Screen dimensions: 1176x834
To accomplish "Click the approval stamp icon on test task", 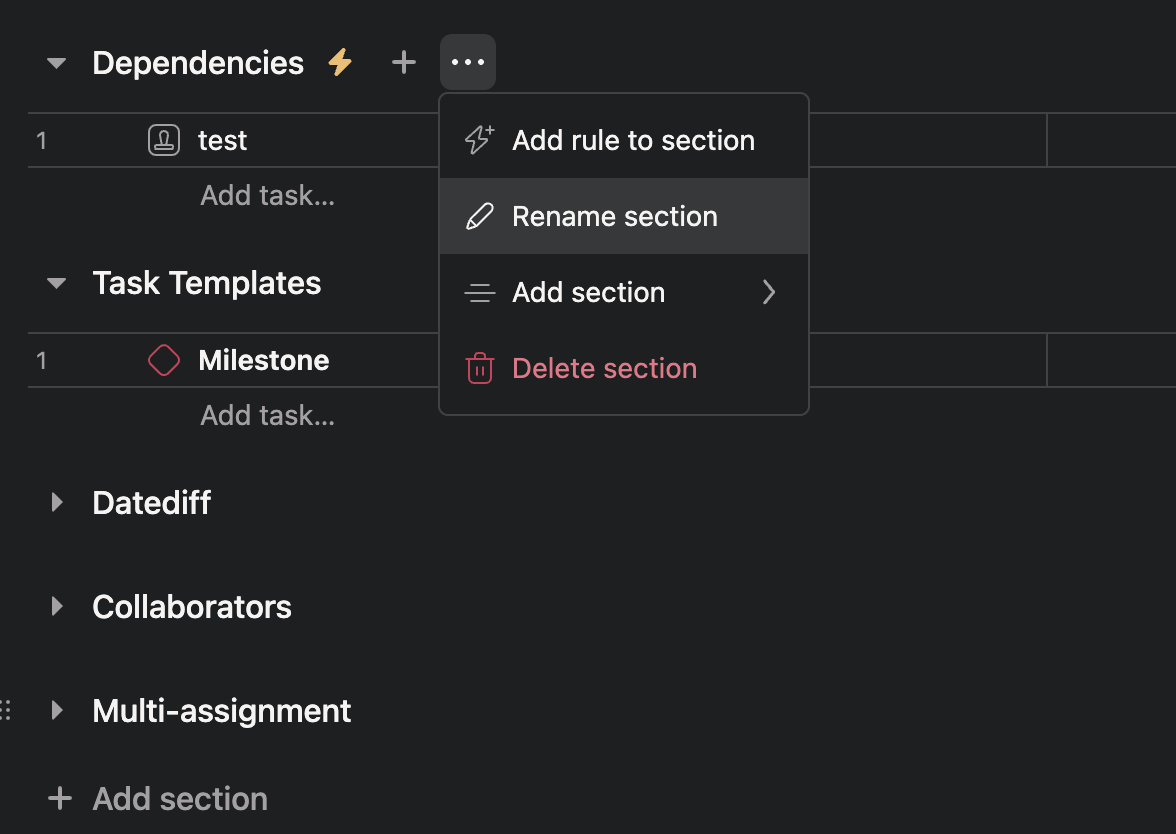I will [164, 140].
